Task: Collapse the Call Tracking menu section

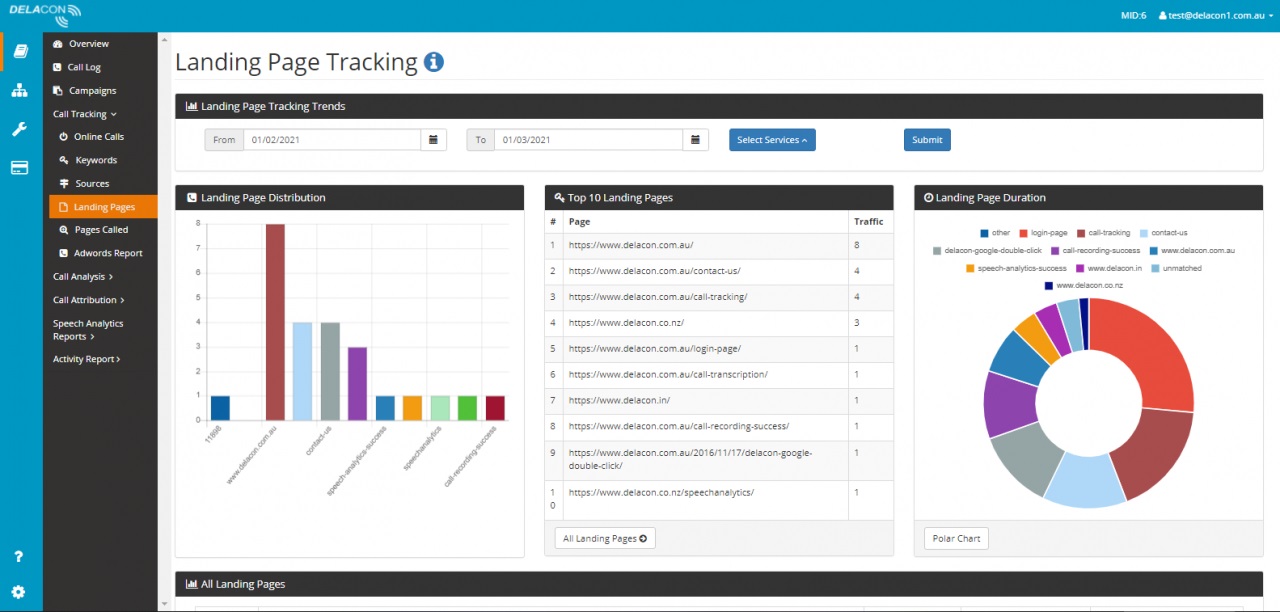Action: coord(85,114)
